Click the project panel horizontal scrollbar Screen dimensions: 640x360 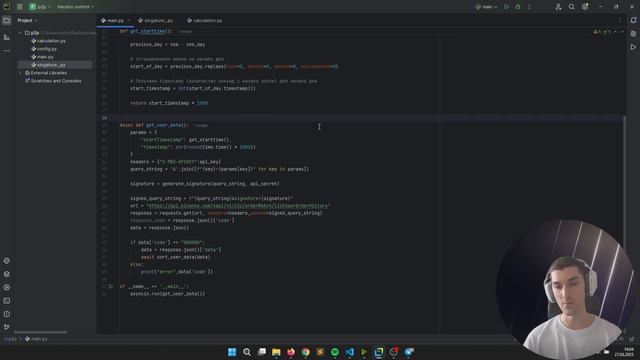[41, 332]
